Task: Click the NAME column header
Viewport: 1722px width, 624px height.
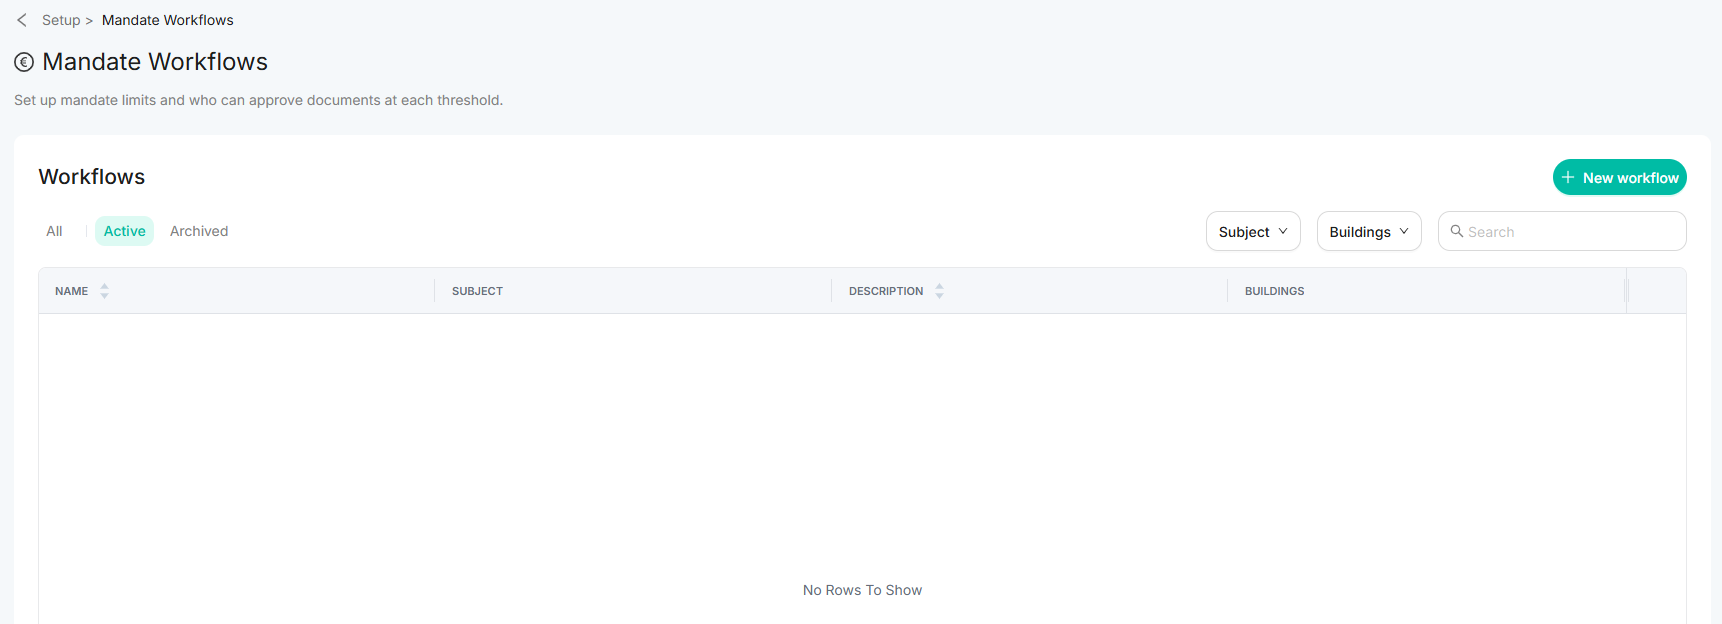Action: pos(72,291)
